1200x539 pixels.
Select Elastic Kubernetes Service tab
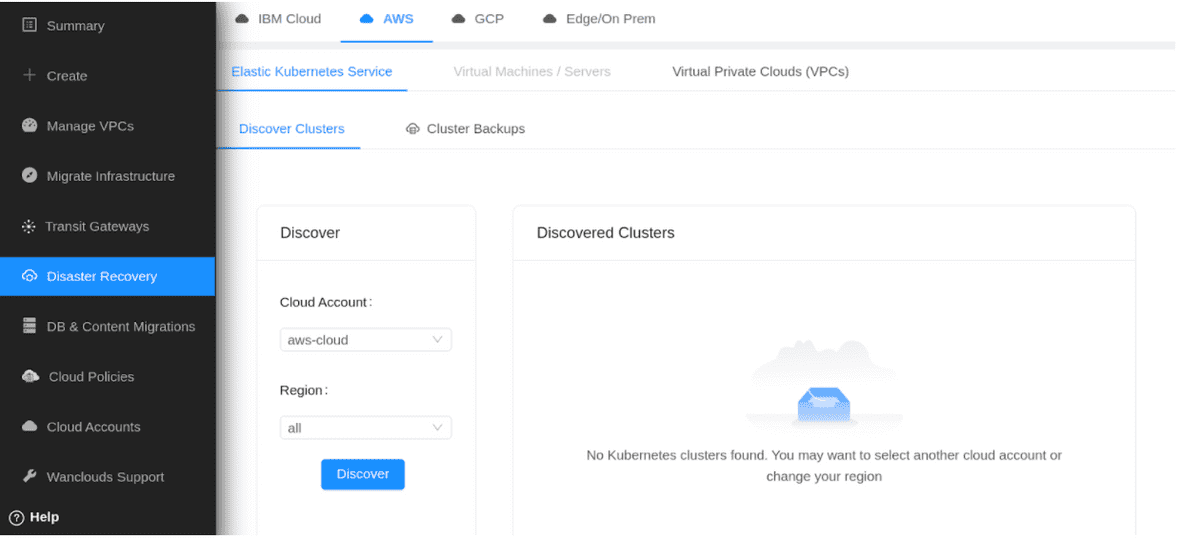(x=312, y=71)
